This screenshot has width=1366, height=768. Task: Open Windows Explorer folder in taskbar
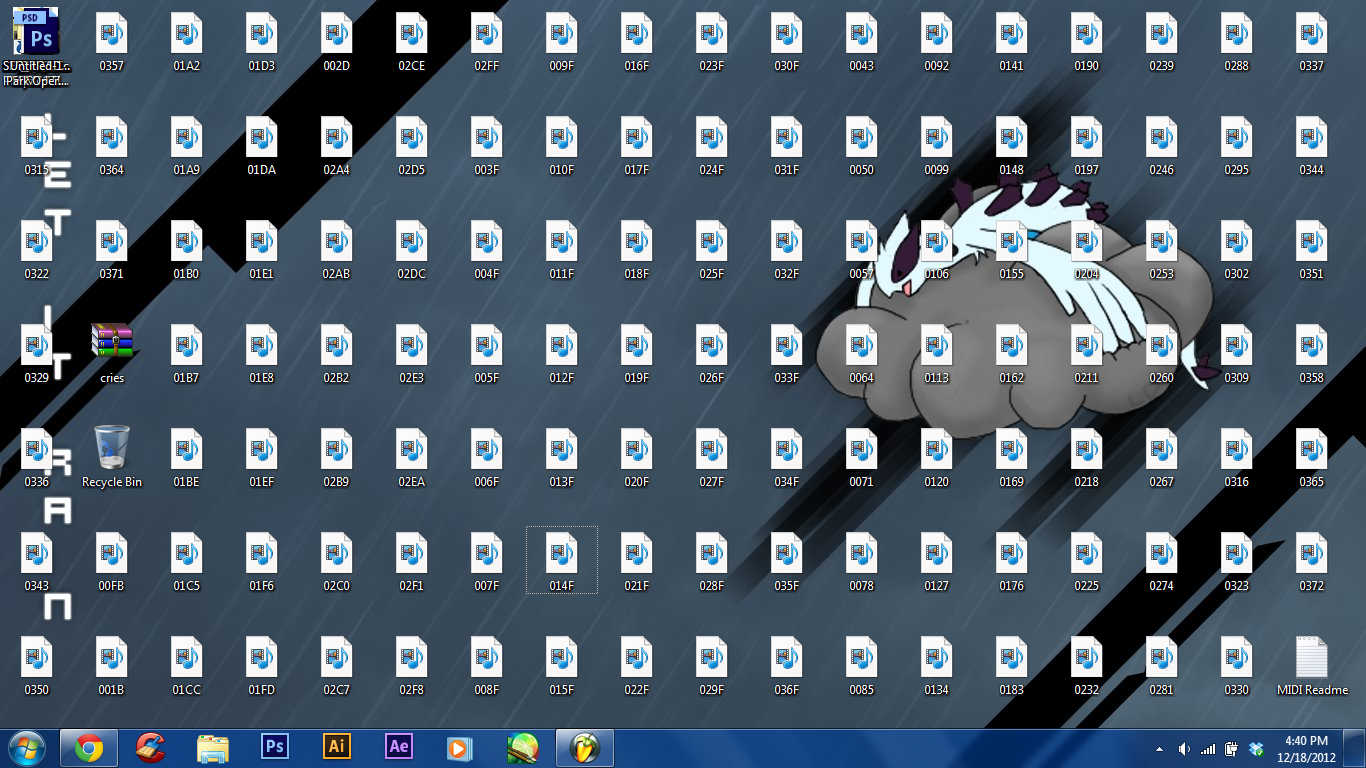point(213,748)
